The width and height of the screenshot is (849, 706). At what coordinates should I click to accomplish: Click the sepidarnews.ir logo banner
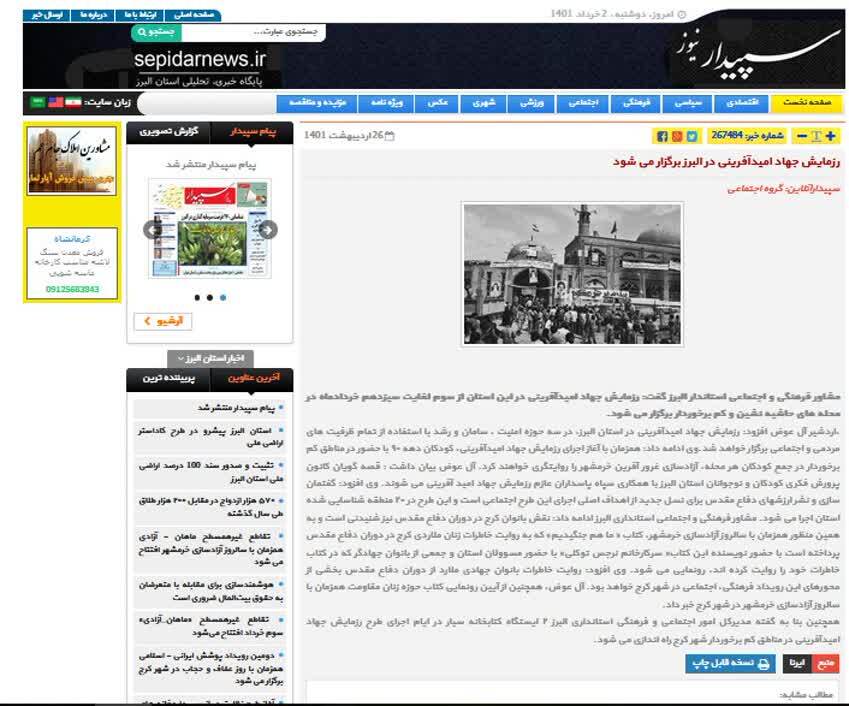(200, 67)
